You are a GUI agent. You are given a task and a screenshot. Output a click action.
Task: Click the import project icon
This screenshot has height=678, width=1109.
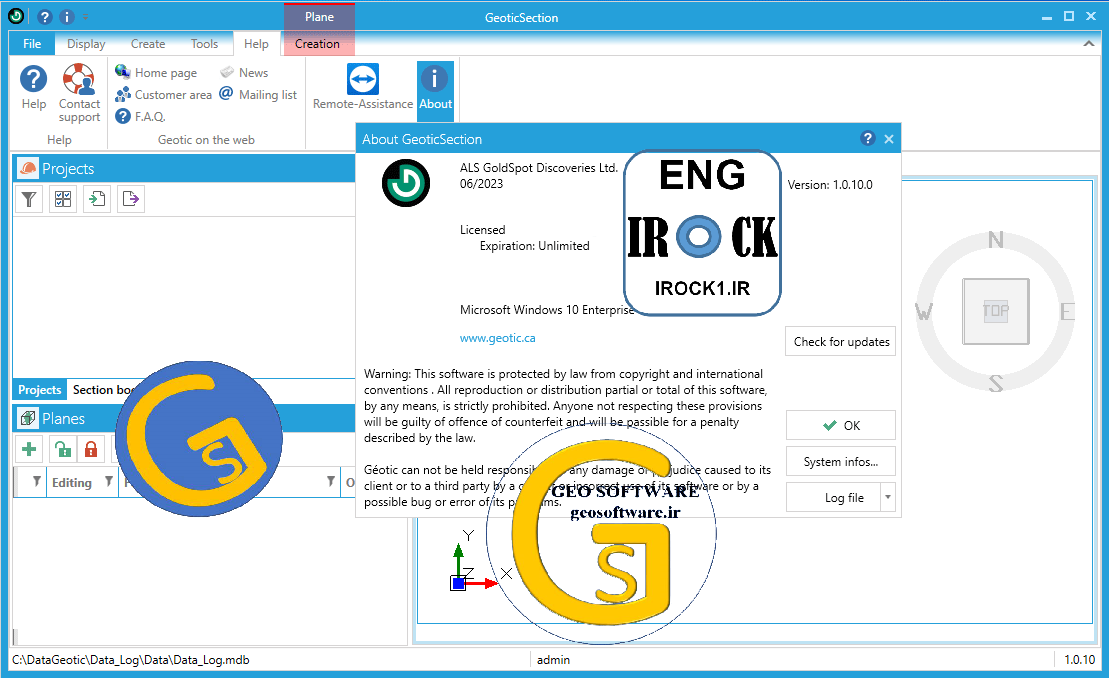pyautogui.click(x=97, y=199)
